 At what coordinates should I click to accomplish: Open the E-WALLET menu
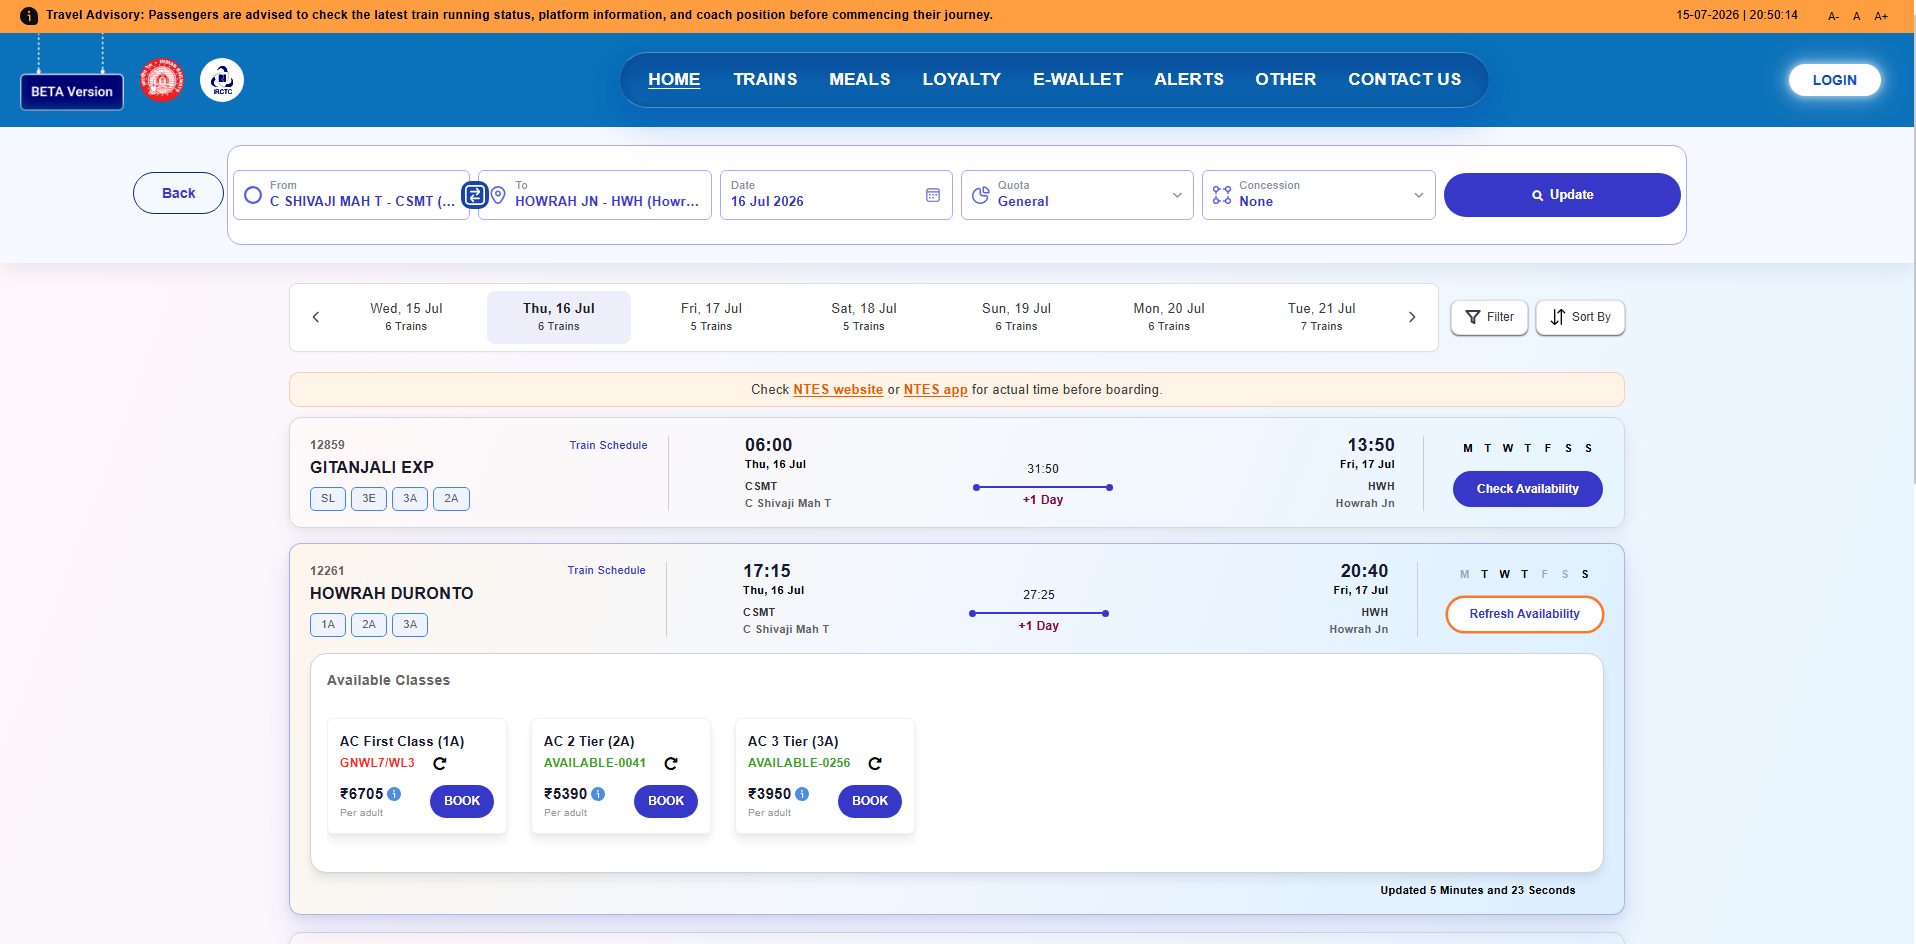(x=1078, y=79)
